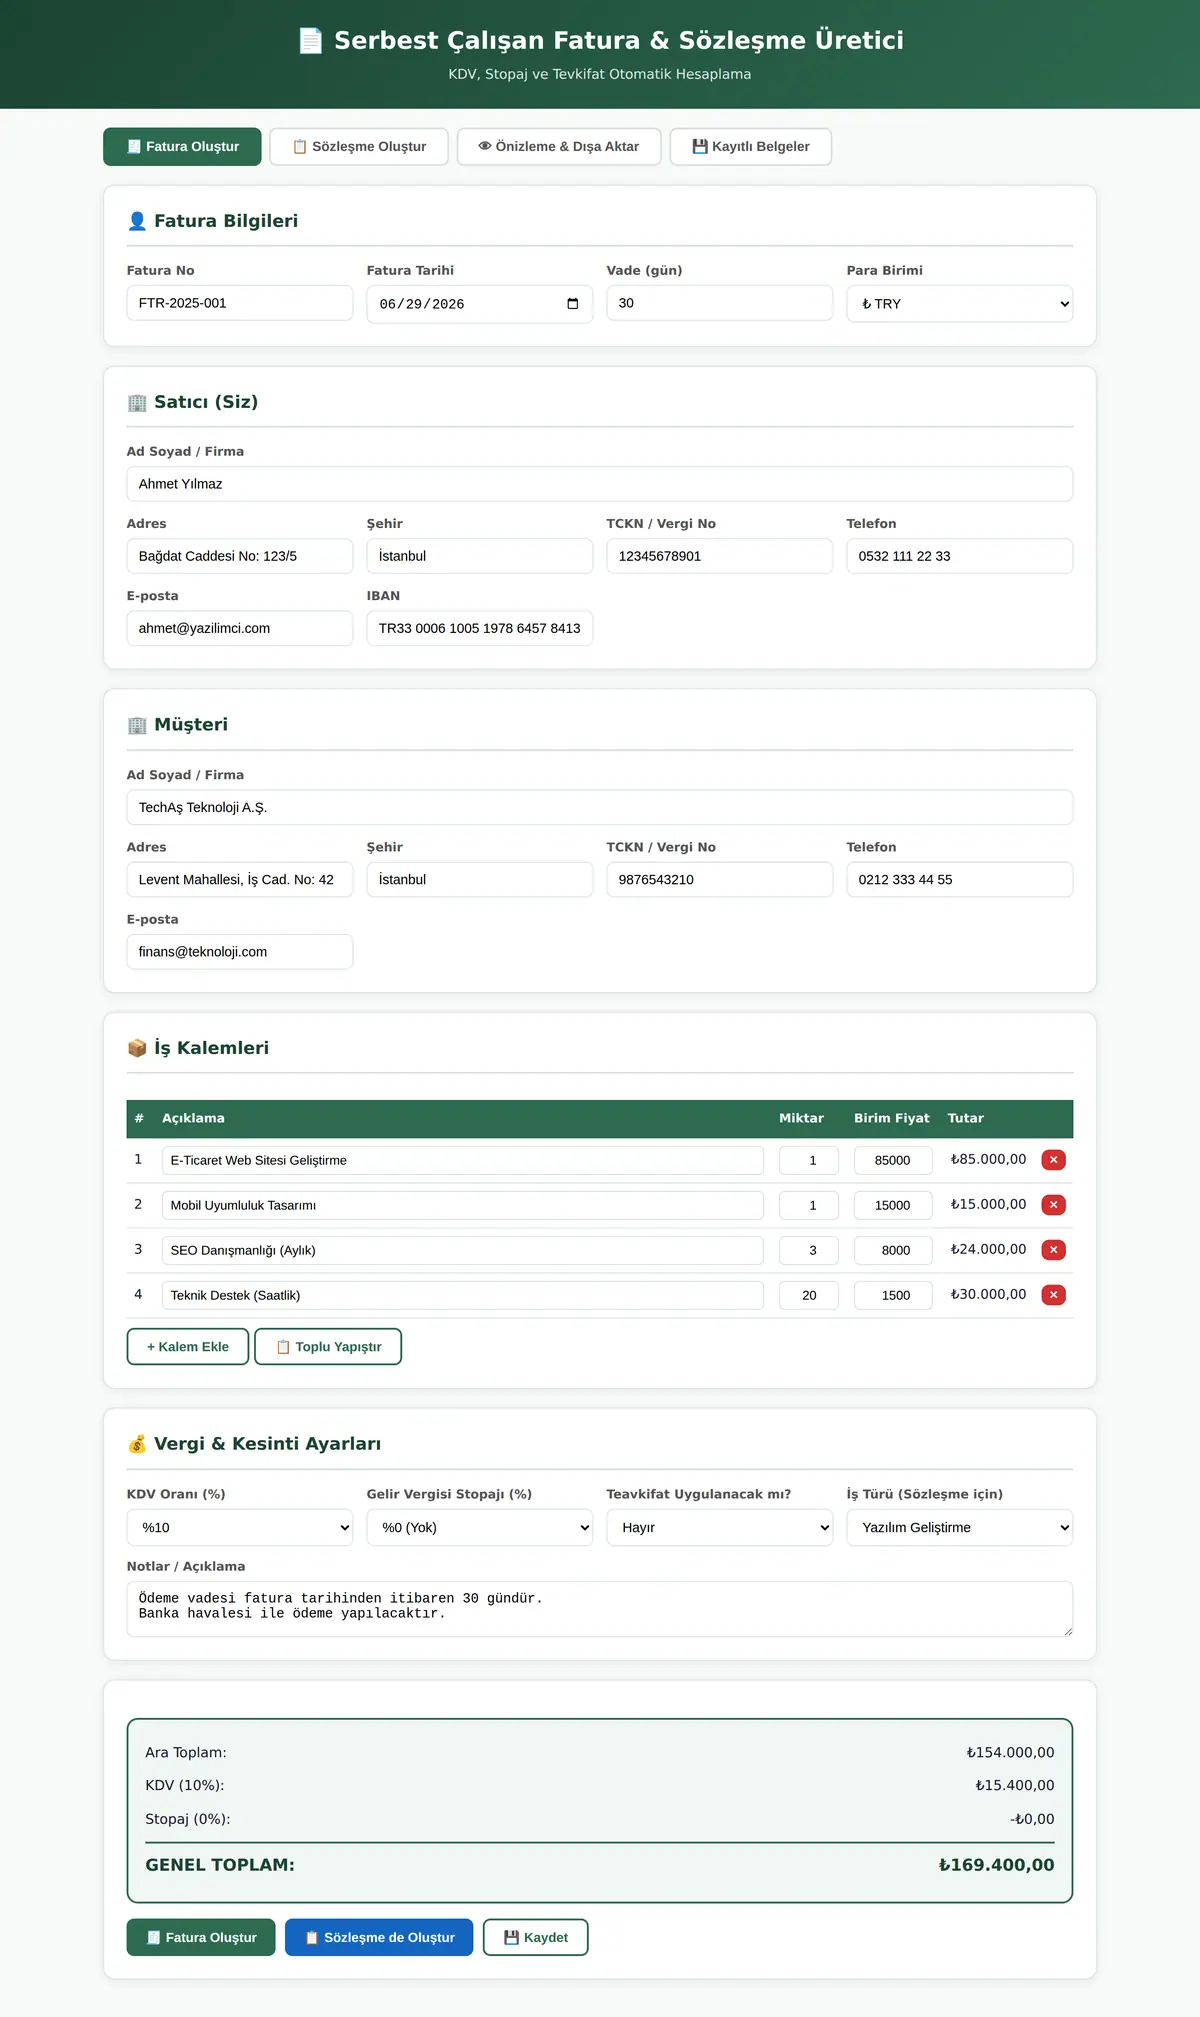
Task: Open the İş Türü dropdown
Action: [x=960, y=1527]
